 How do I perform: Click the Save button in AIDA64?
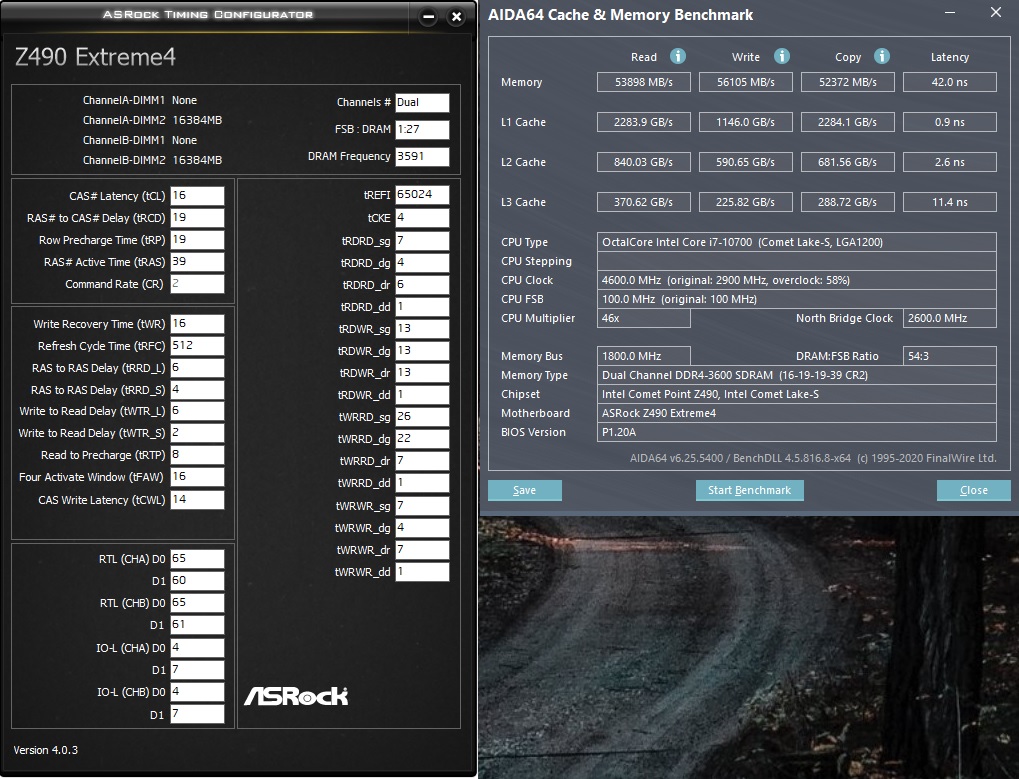pos(524,490)
